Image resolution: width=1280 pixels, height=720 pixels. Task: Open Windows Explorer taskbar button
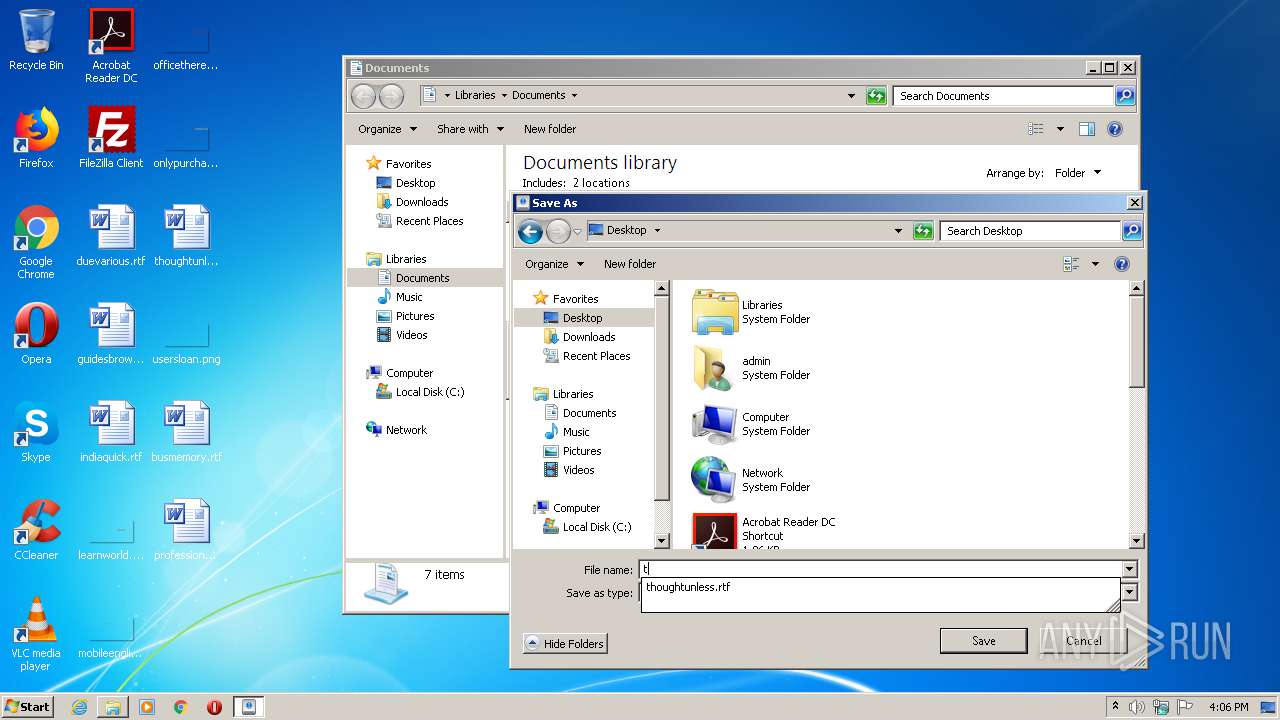(113, 707)
